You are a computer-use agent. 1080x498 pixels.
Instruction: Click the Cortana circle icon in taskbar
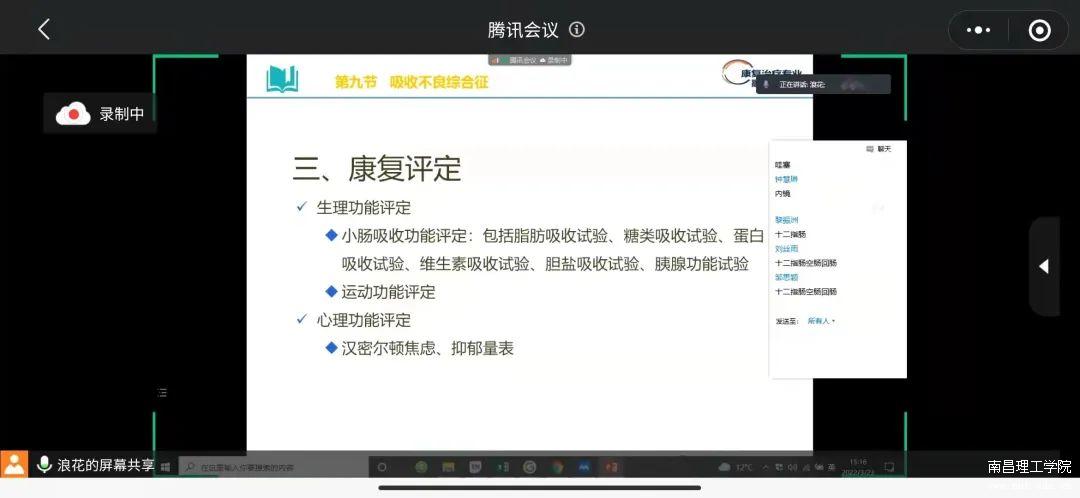click(x=382, y=467)
